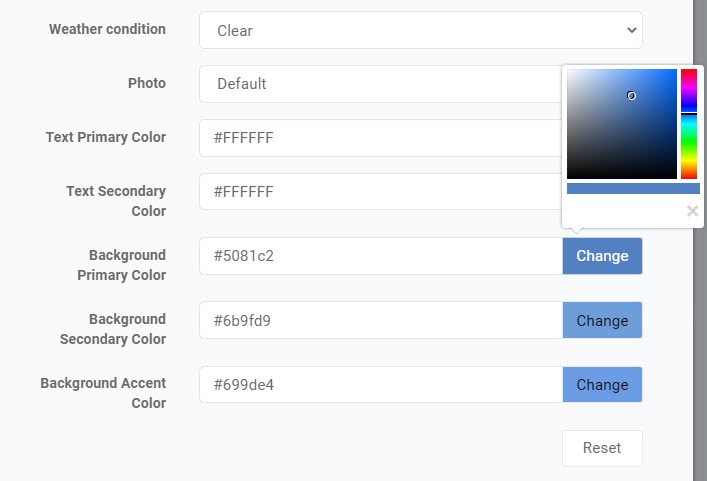Click Change for Background Accent Color
Screen dimensions: 707x481
pyautogui.click(x=602, y=385)
